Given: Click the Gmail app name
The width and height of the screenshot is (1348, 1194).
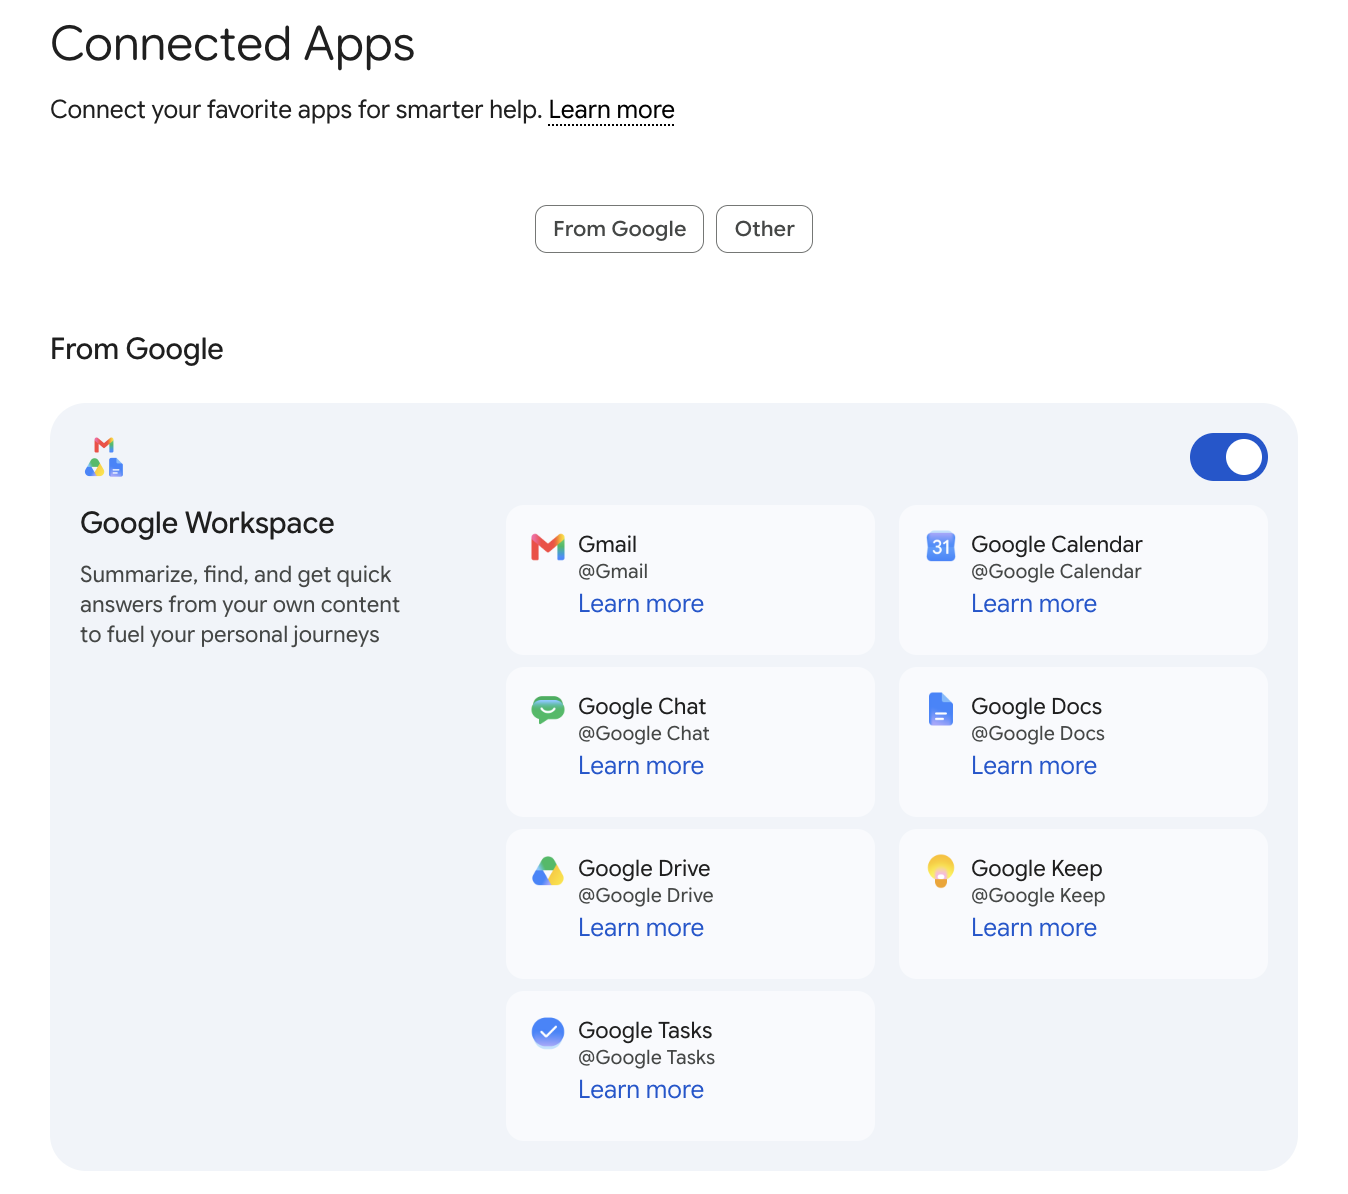Looking at the screenshot, I should [x=607, y=544].
